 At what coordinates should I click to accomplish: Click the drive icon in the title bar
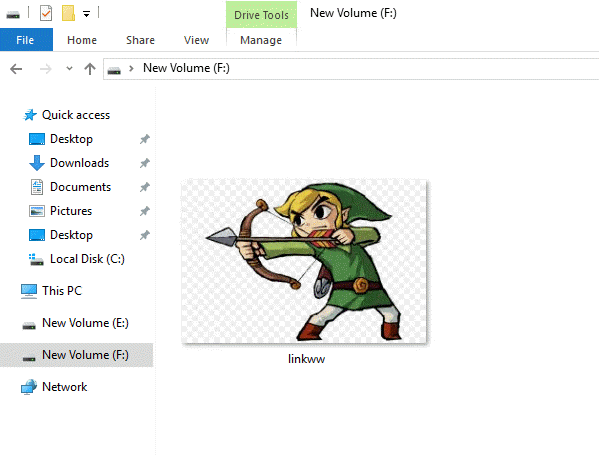[13, 15]
